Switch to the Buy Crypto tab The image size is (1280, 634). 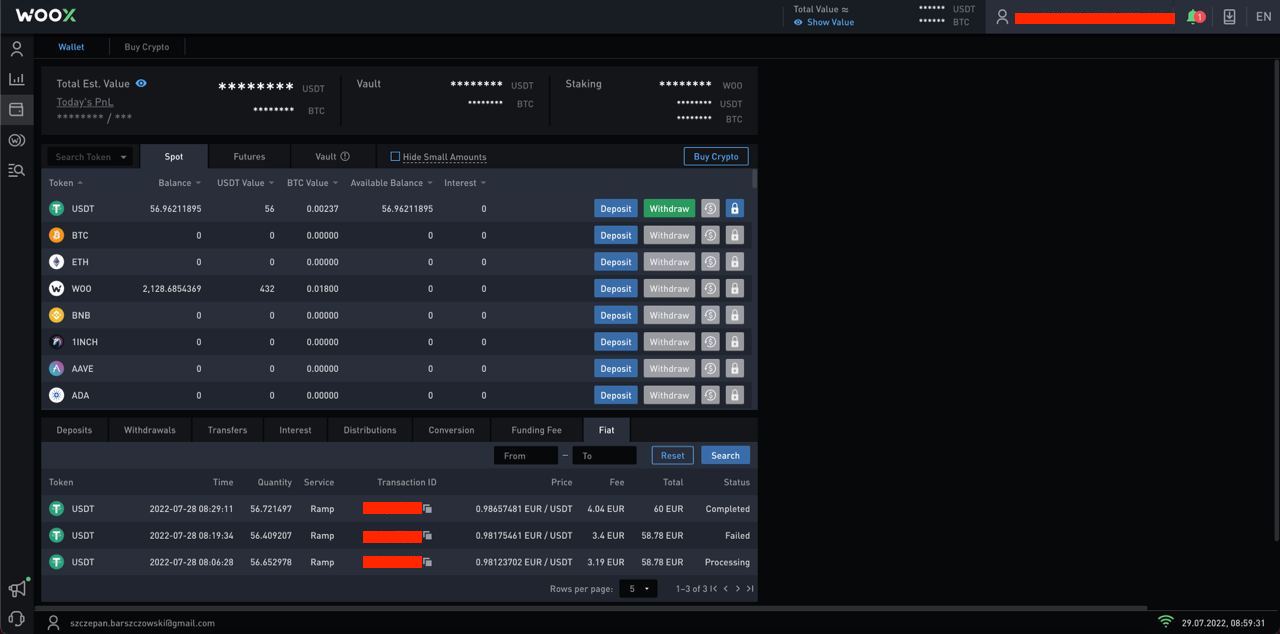(x=147, y=47)
